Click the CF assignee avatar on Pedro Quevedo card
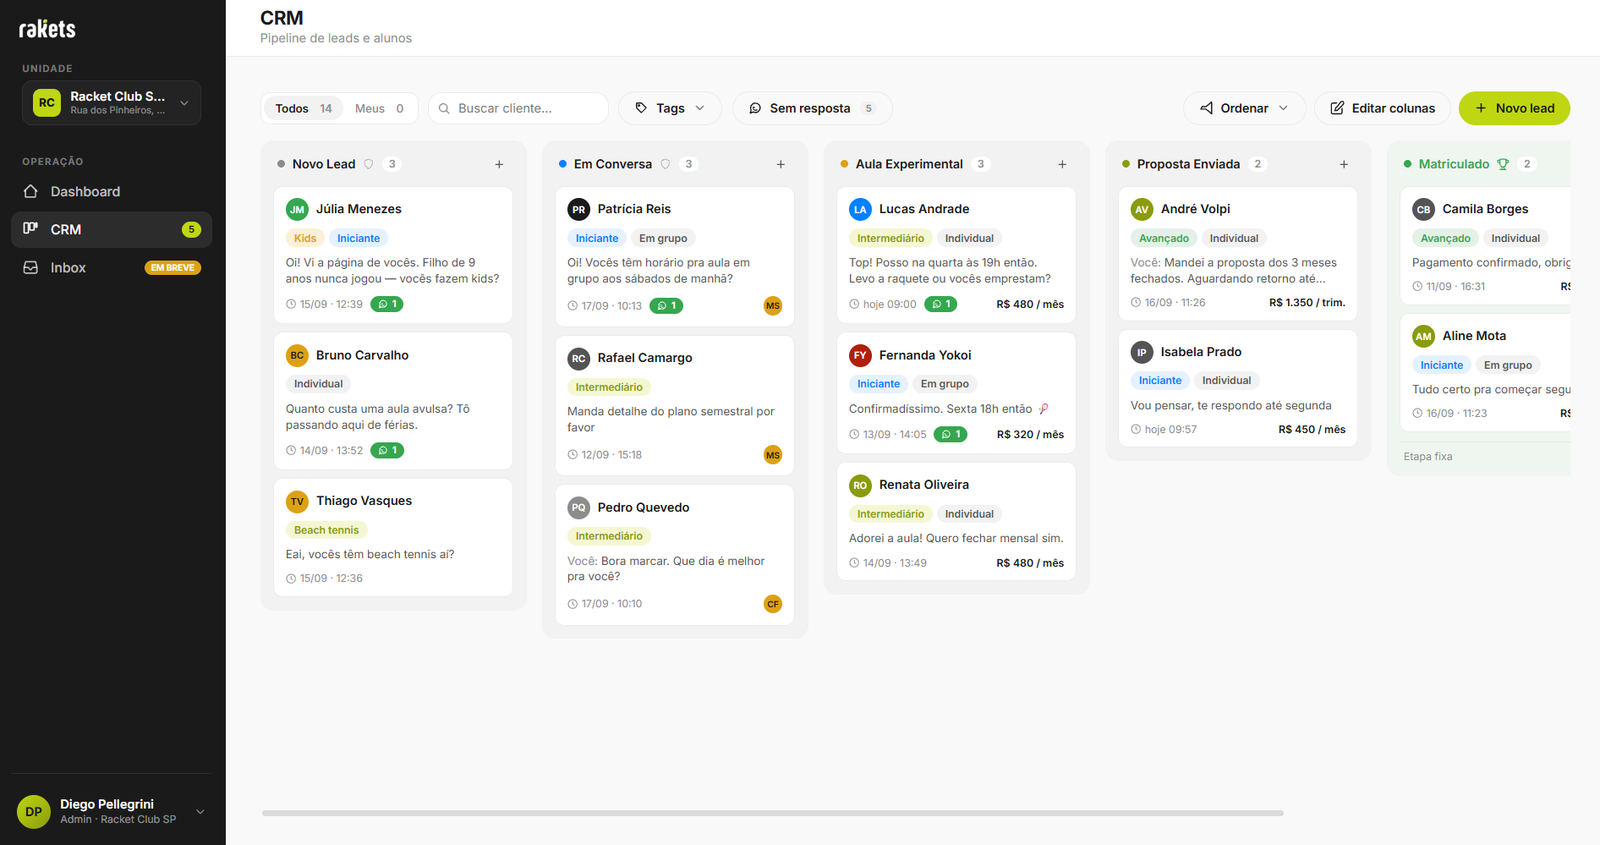1600x845 pixels. [773, 604]
